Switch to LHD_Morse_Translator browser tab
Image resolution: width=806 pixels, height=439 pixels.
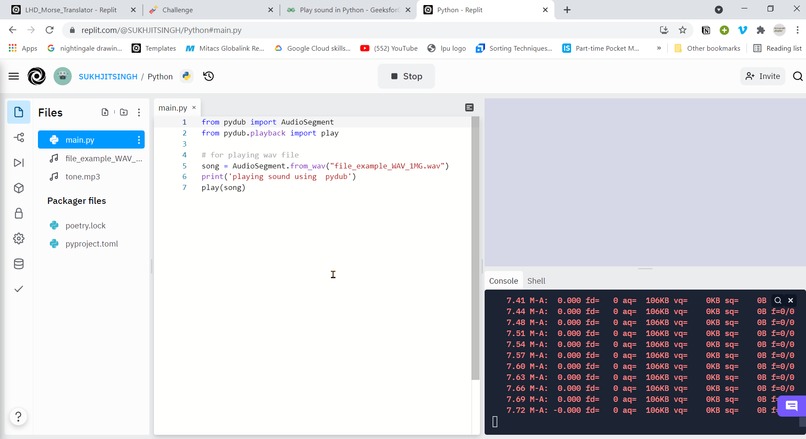[71, 10]
